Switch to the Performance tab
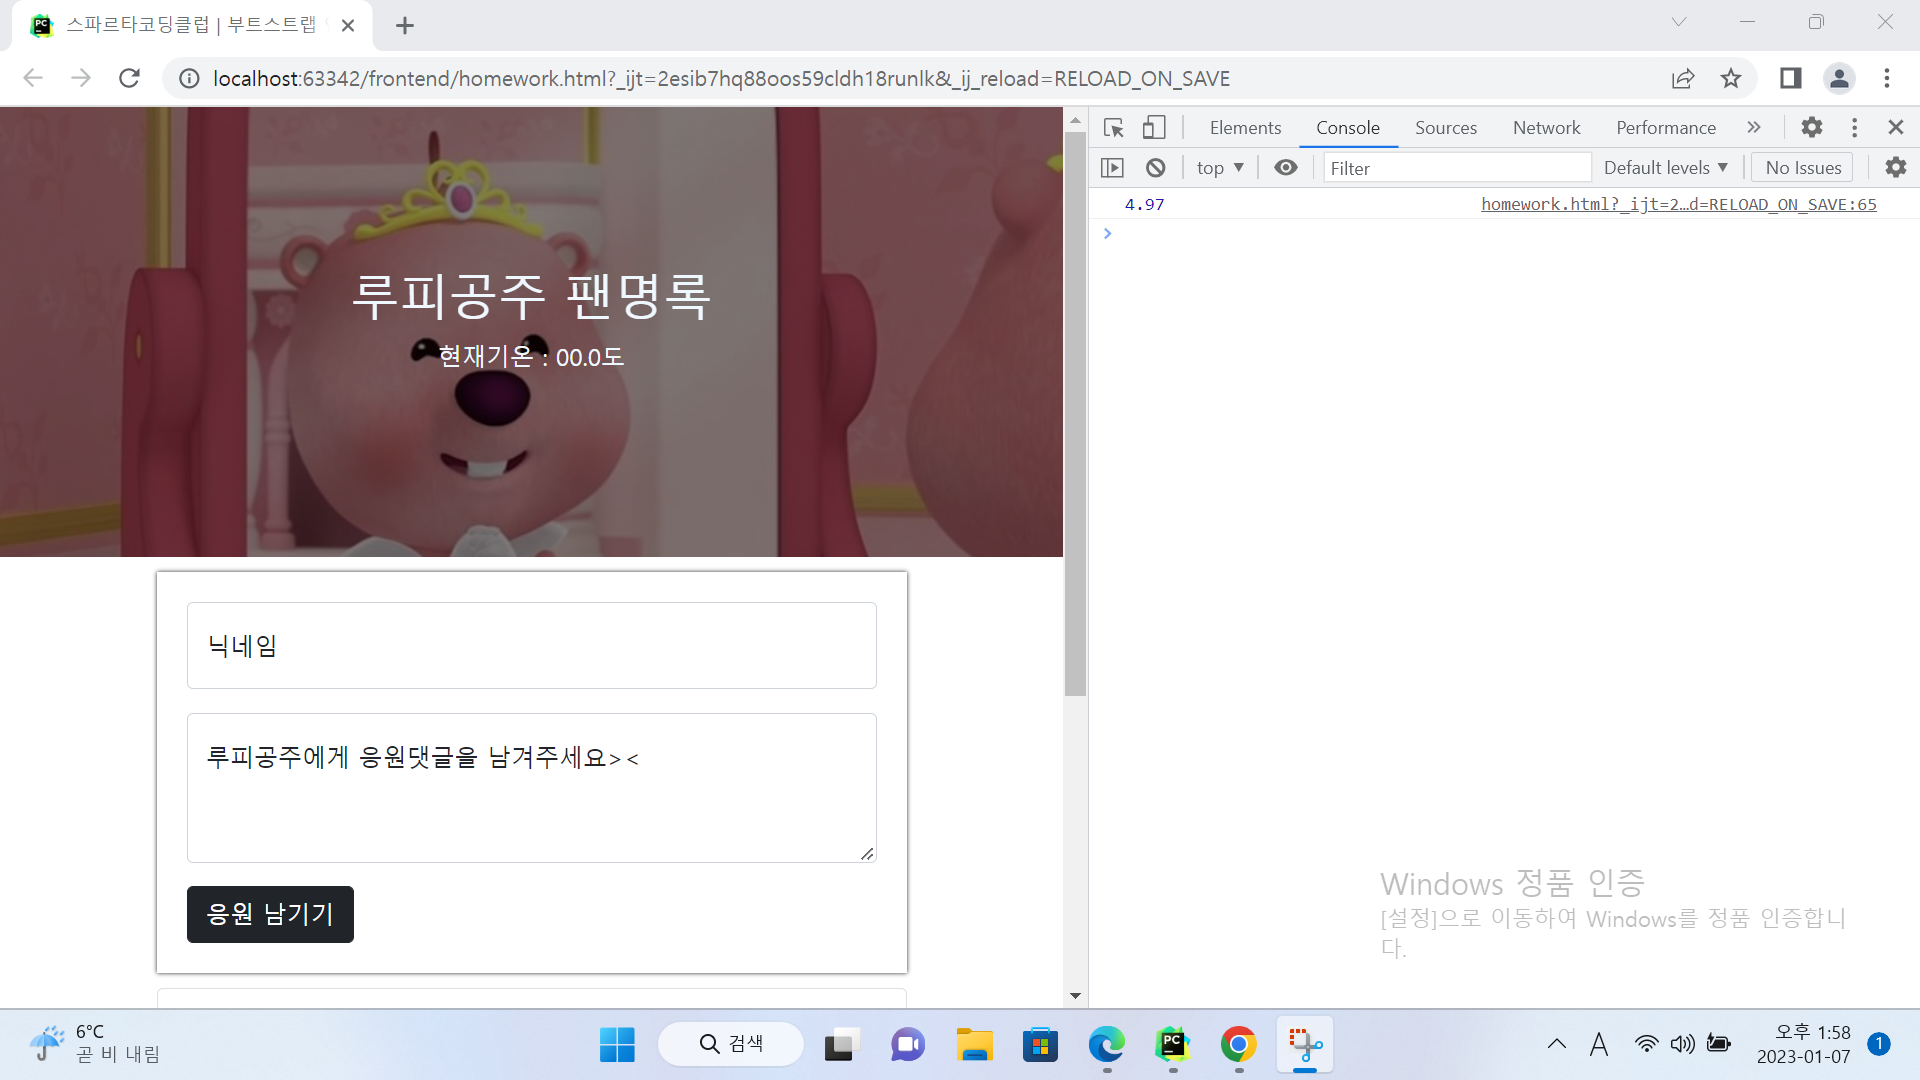The height and width of the screenshot is (1080, 1920). (1666, 128)
